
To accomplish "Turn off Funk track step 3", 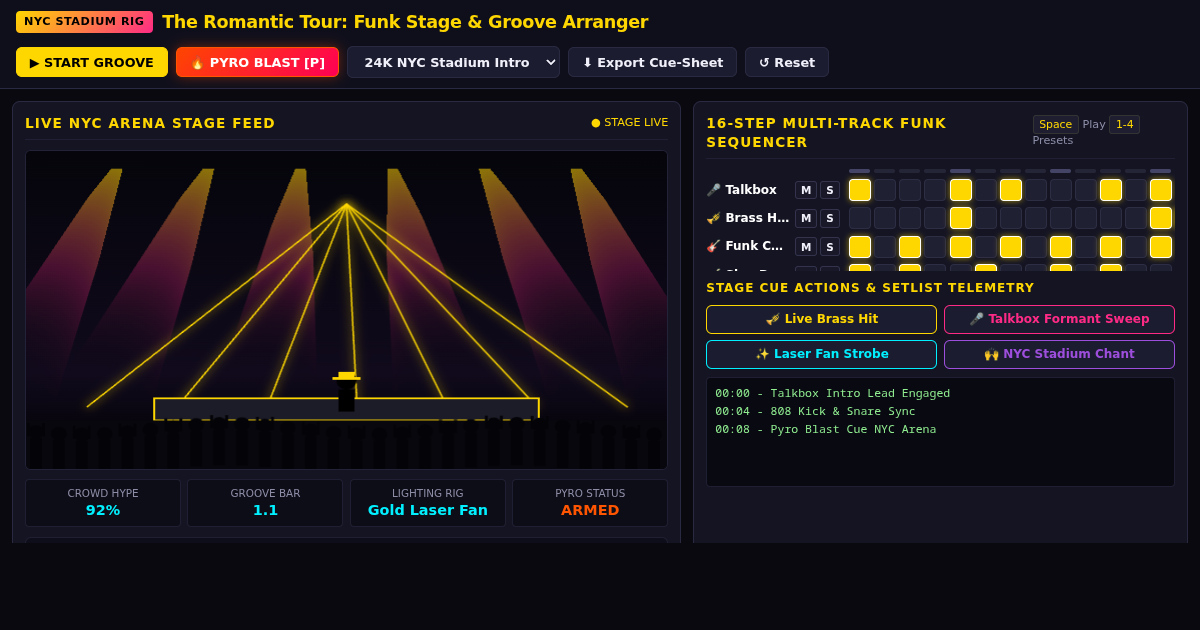I will coord(910,247).
